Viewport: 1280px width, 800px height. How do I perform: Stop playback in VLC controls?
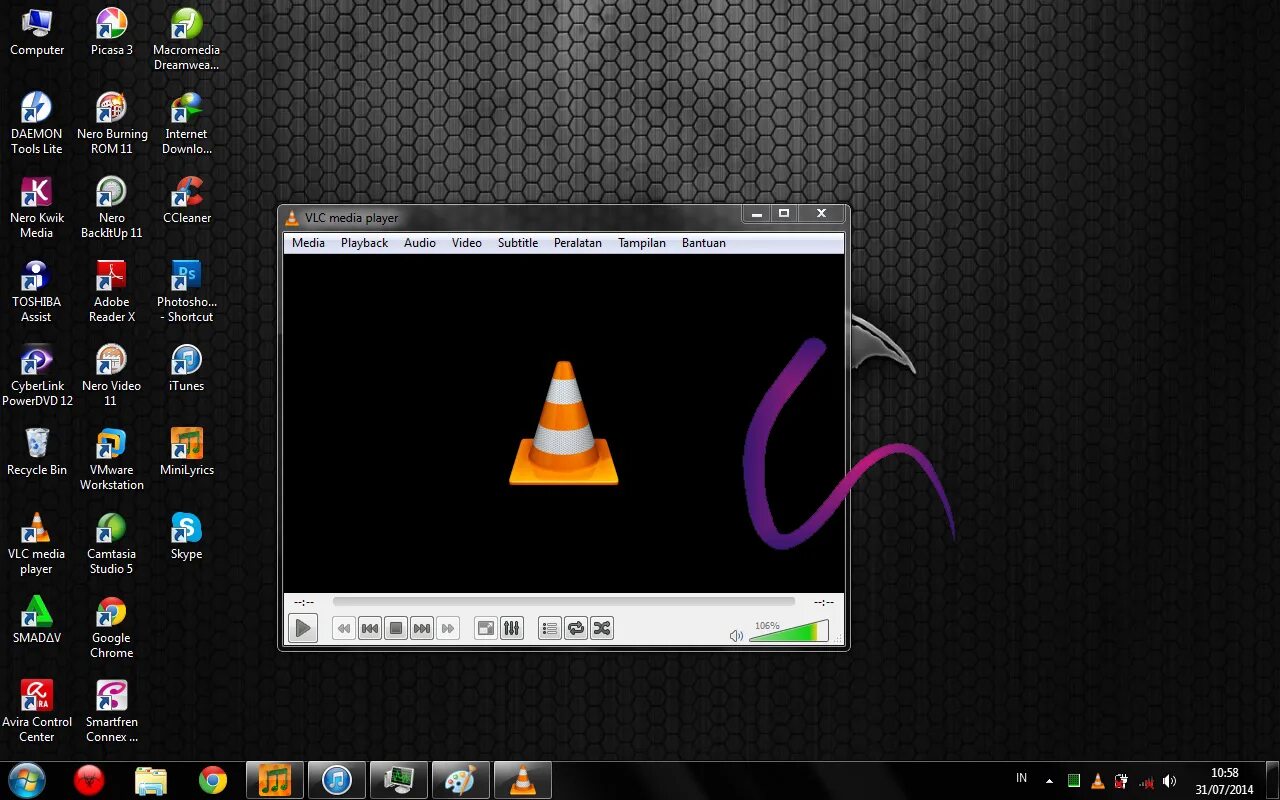(x=396, y=628)
